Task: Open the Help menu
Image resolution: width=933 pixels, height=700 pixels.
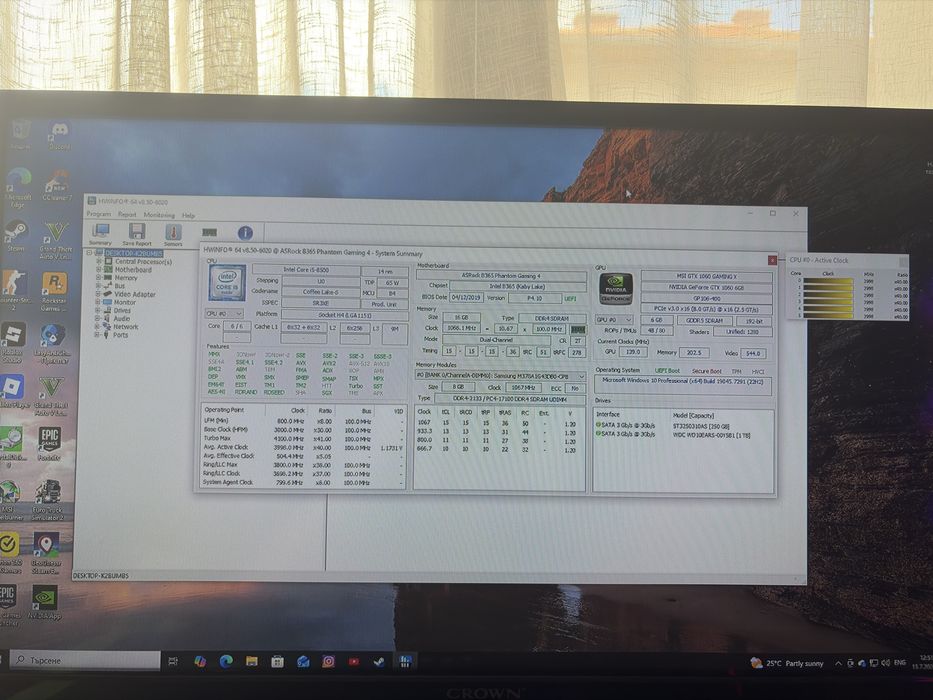Action: click(x=188, y=215)
